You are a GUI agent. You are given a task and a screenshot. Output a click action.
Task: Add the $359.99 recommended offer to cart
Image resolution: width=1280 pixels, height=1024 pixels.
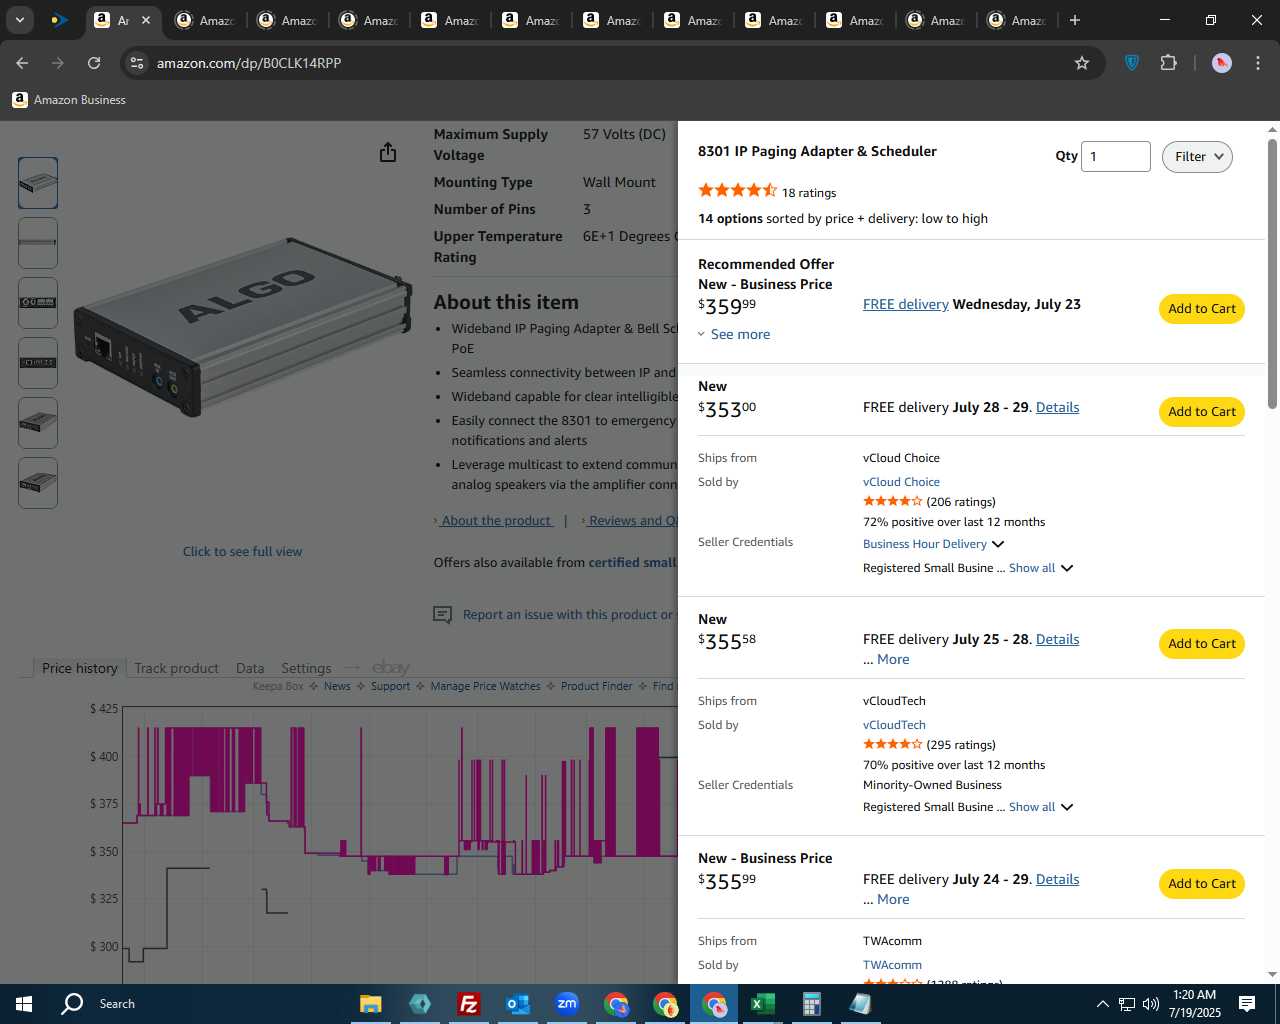coord(1202,309)
